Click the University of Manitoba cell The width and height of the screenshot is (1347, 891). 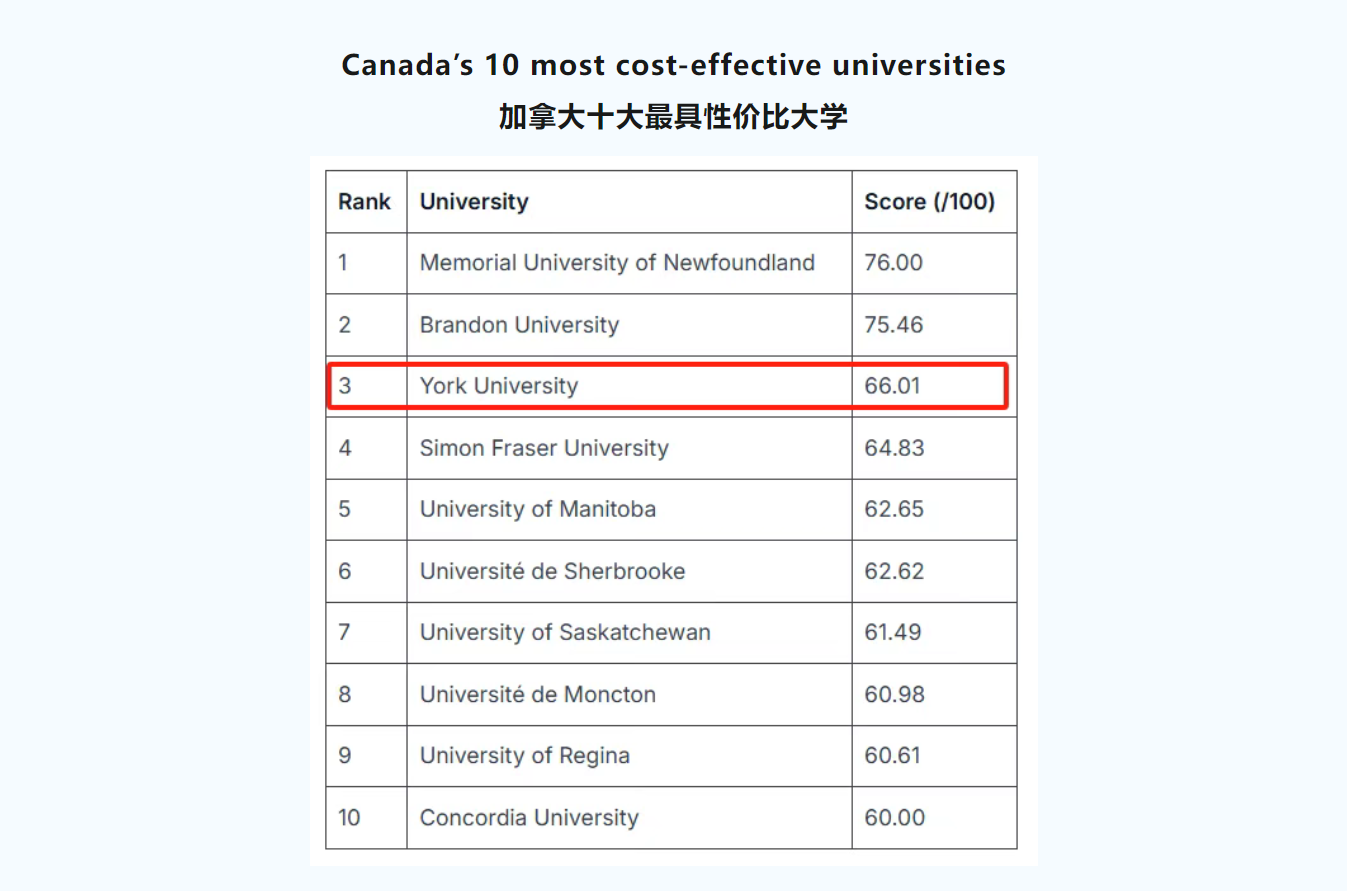click(538, 509)
